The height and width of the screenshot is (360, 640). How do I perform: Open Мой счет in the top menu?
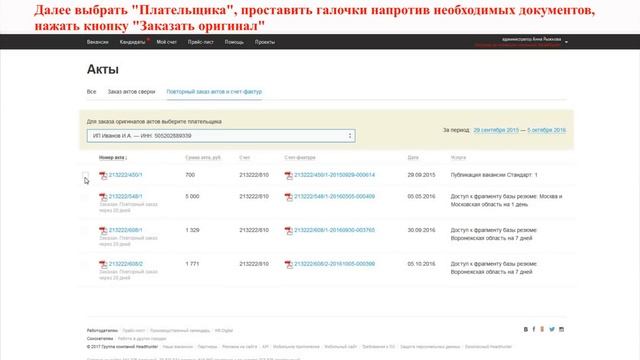(167, 42)
